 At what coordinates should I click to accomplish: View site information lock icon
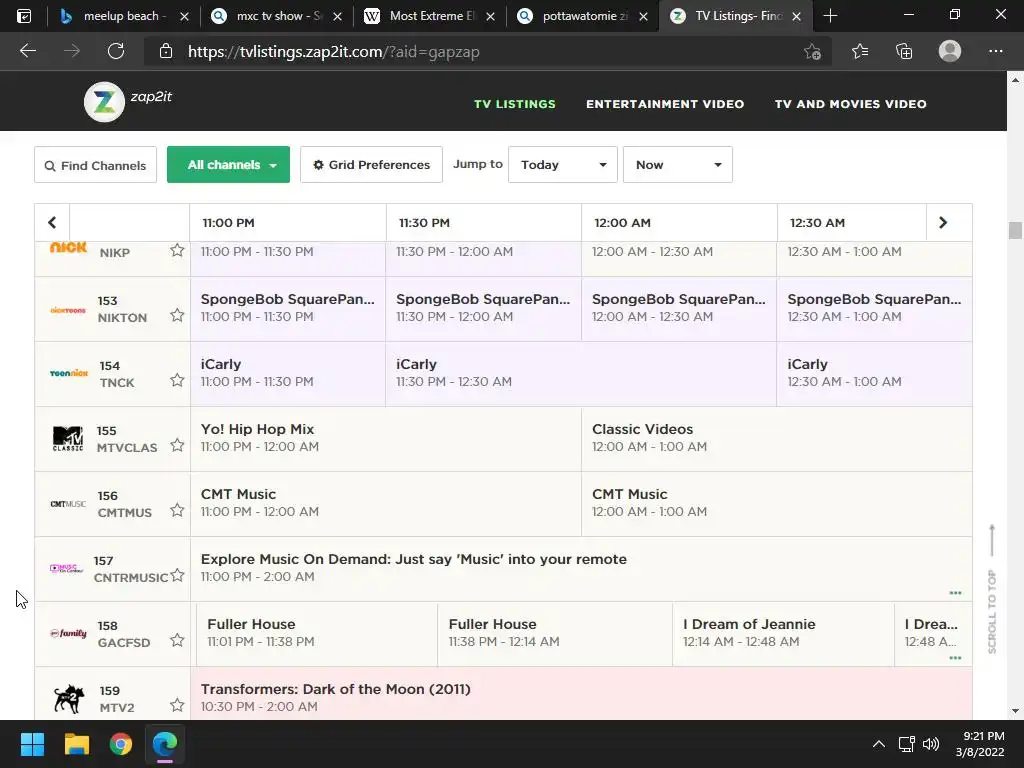[x=166, y=51]
